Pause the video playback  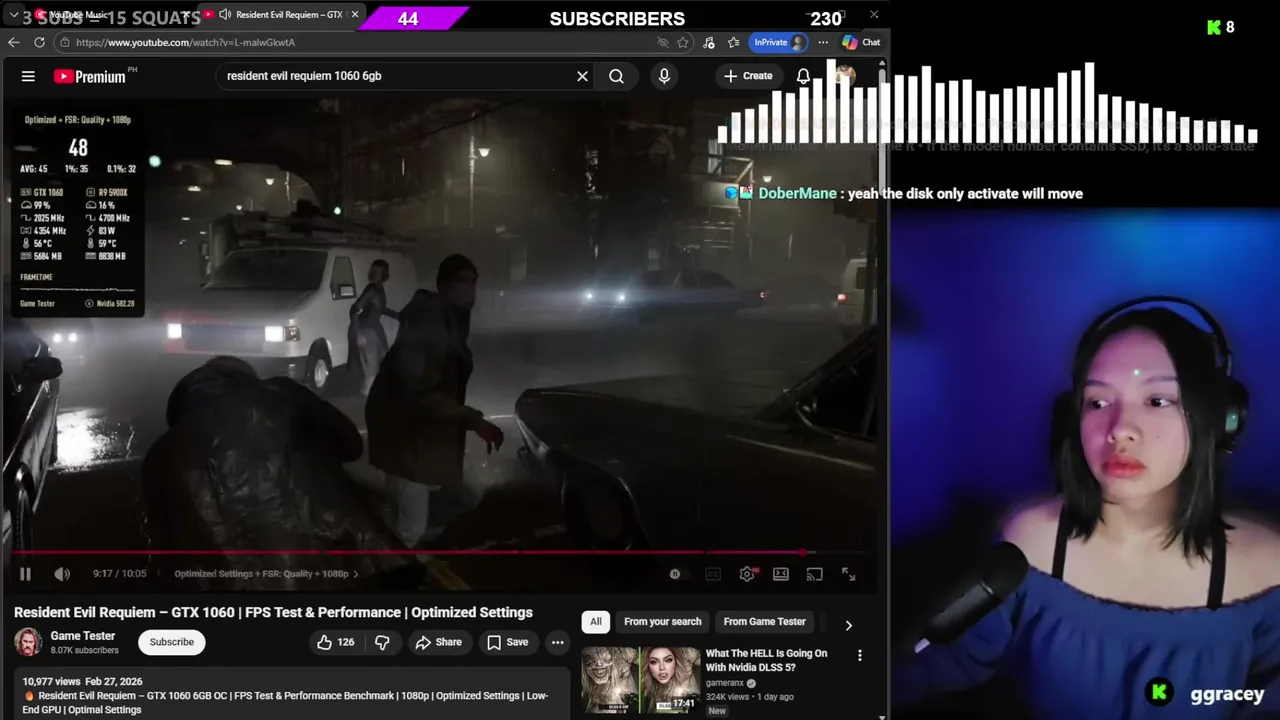click(x=25, y=574)
